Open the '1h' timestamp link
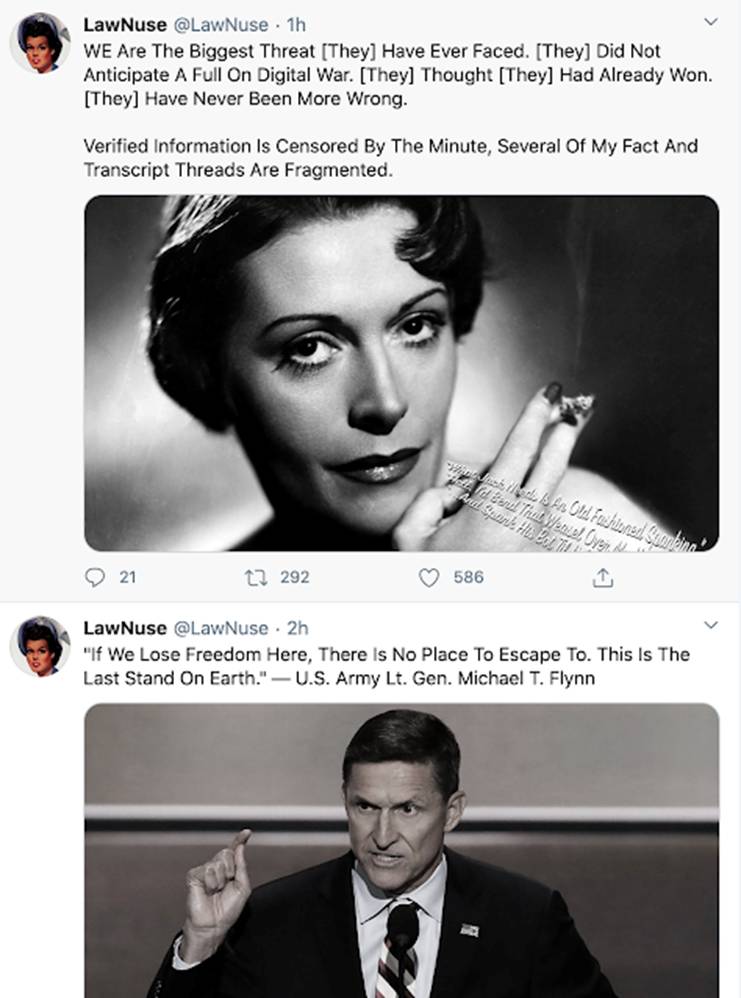The image size is (741, 998). [296, 24]
